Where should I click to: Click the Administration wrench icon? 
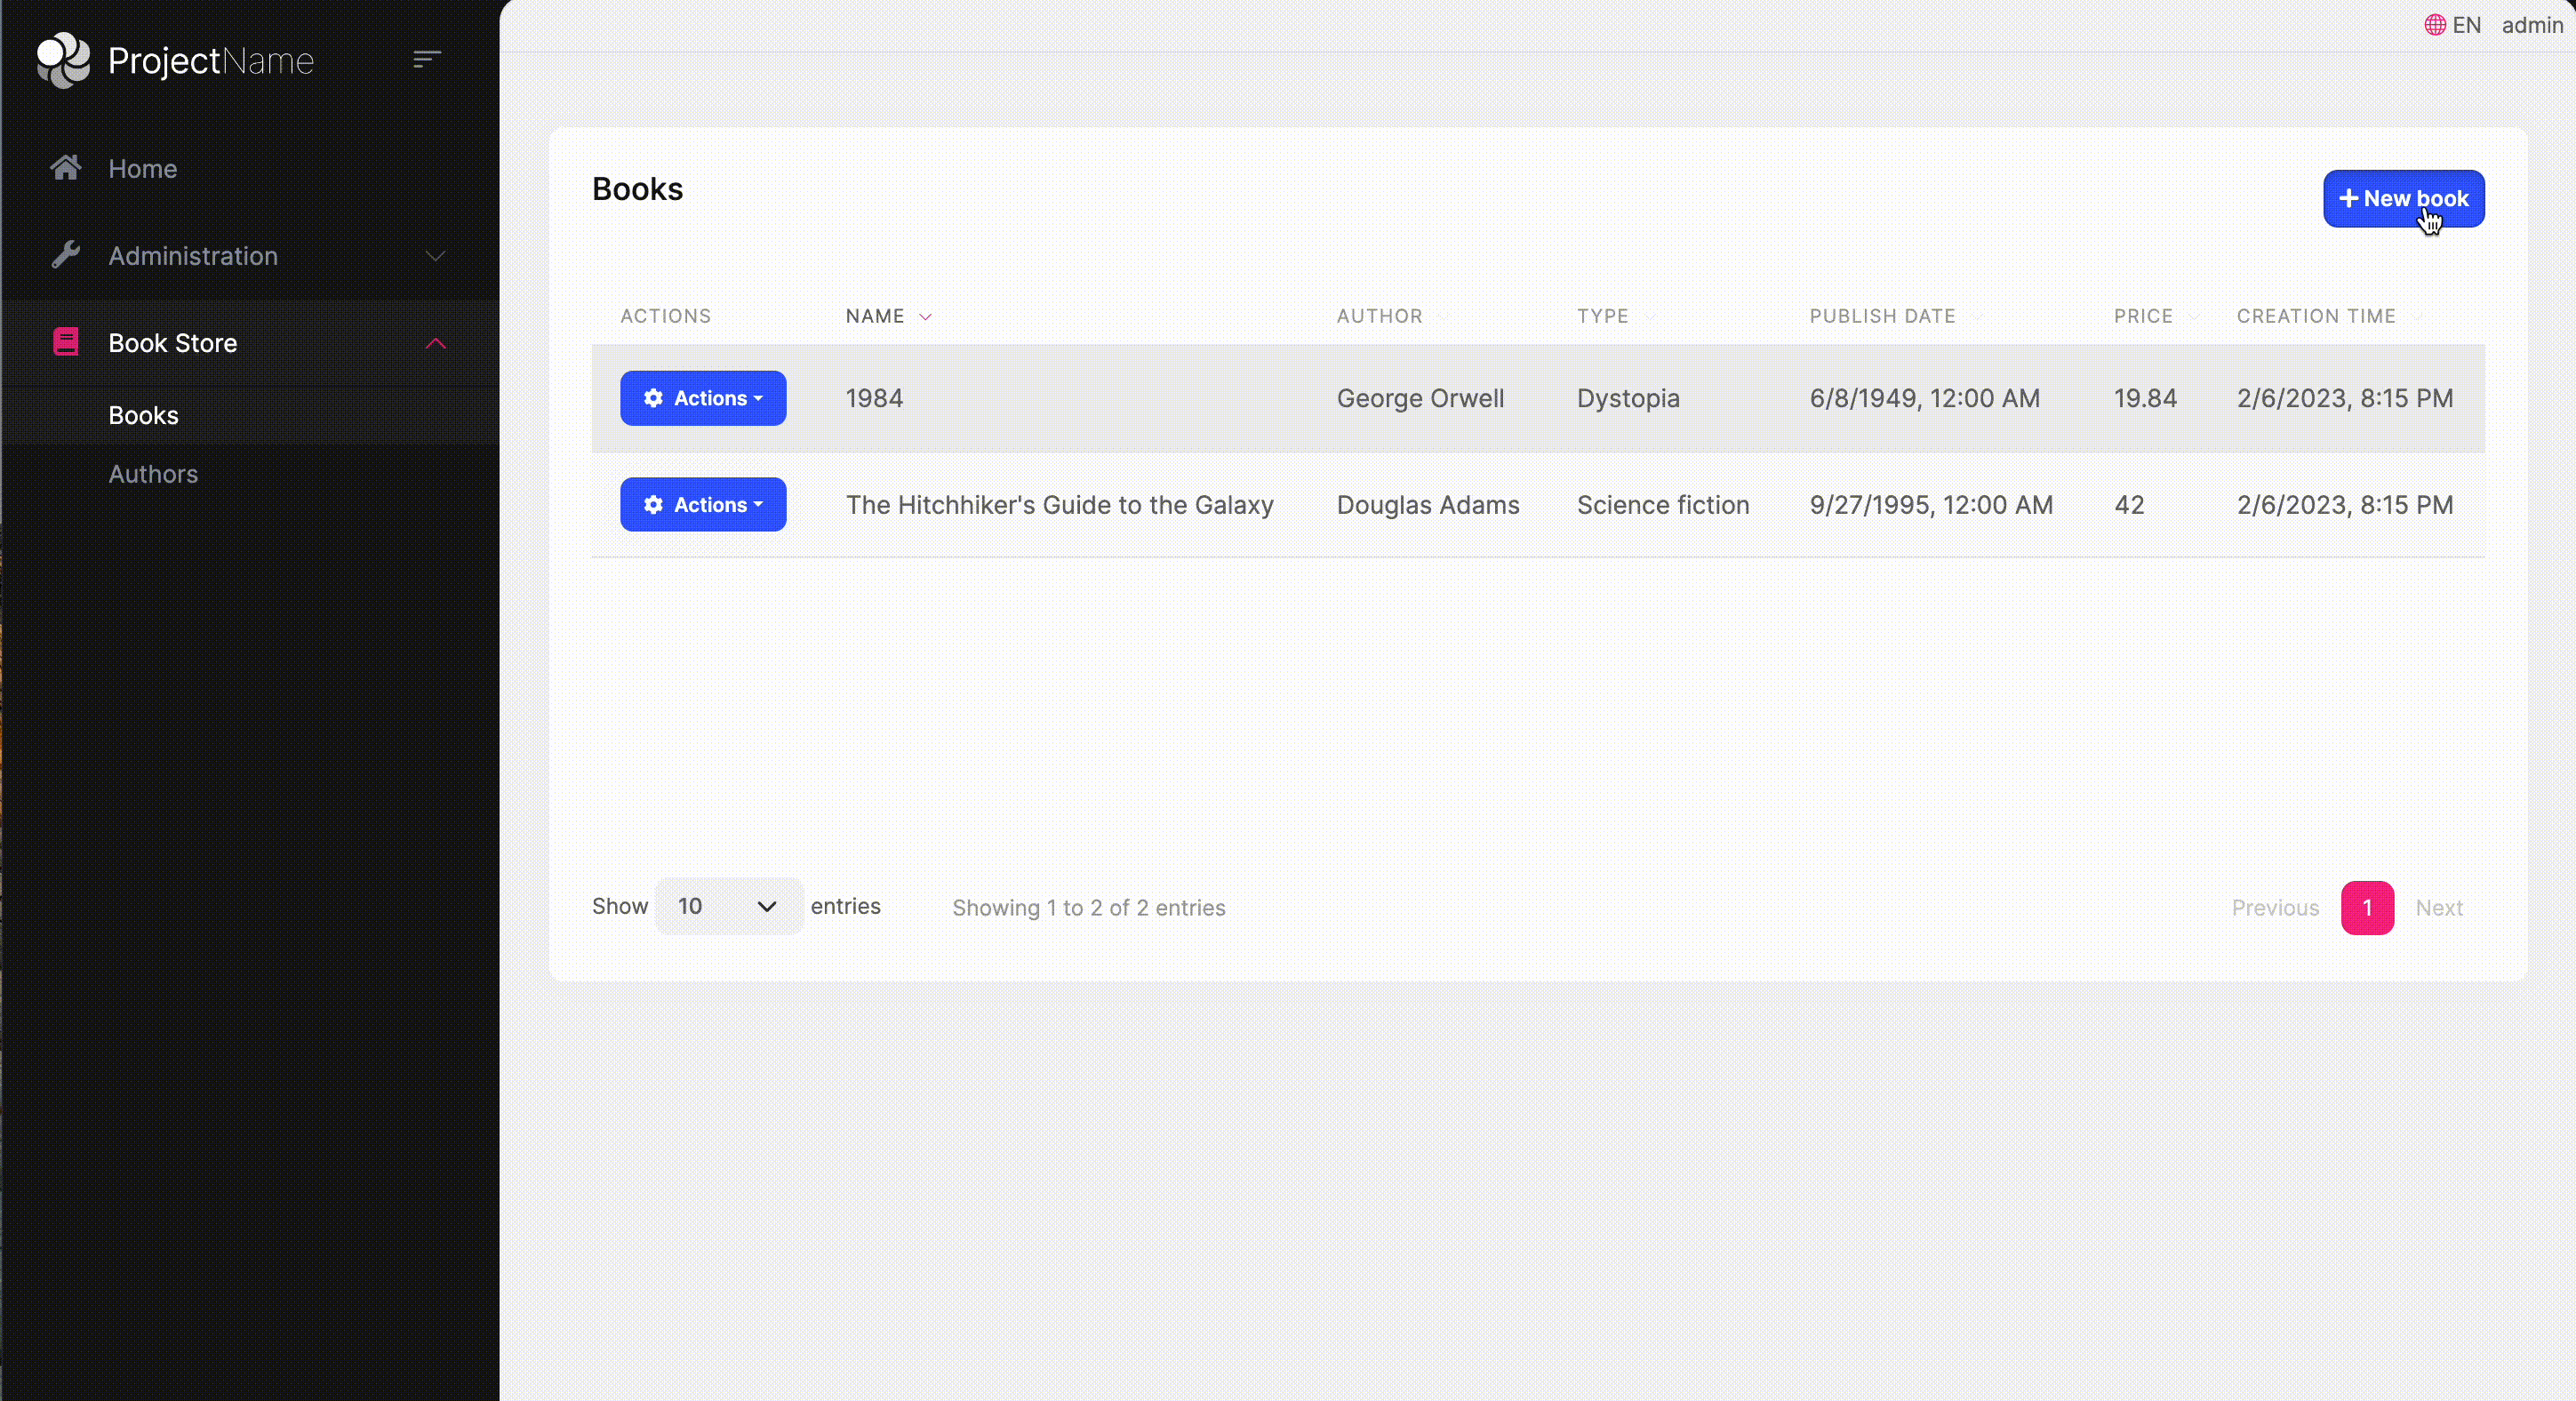pos(66,255)
